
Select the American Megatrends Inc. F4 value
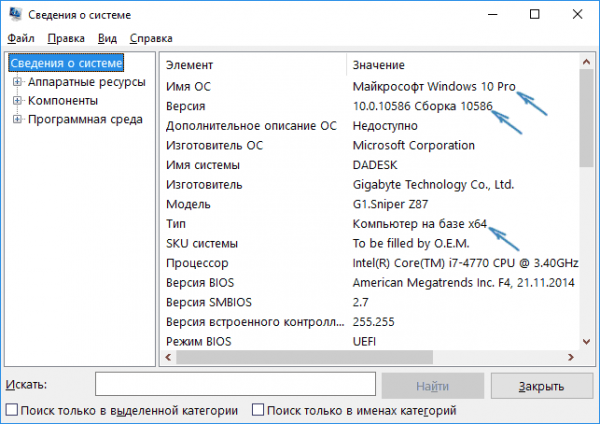point(463,283)
